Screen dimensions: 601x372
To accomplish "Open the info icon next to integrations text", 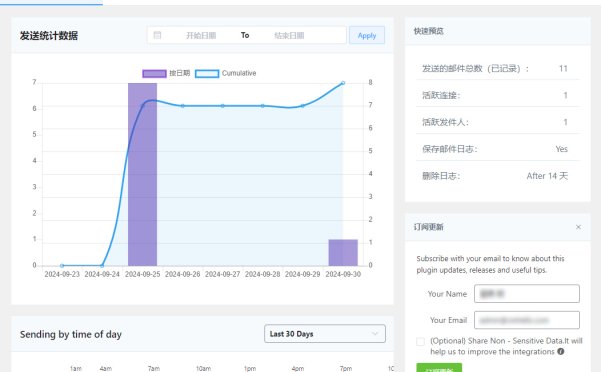I will 561,351.
